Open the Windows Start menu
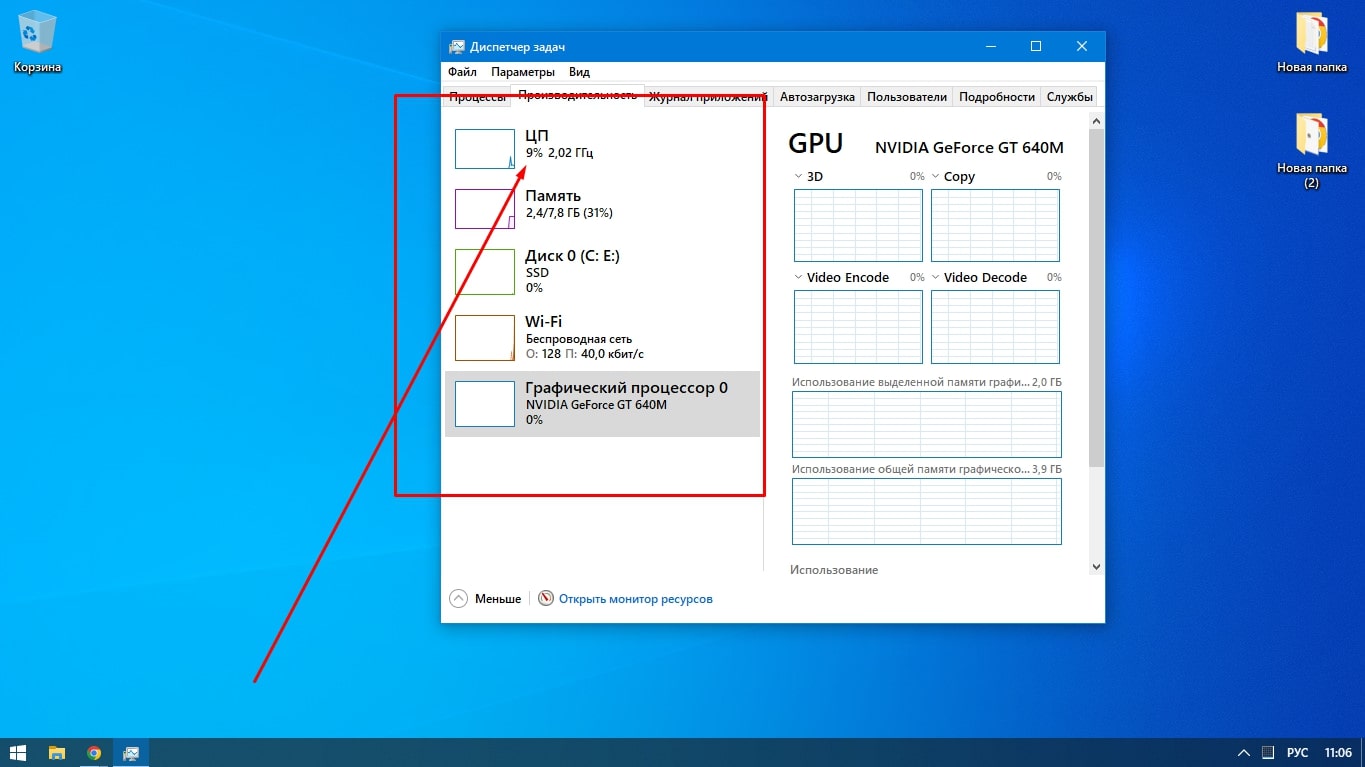Viewport: 1365px width, 767px height. 18,752
